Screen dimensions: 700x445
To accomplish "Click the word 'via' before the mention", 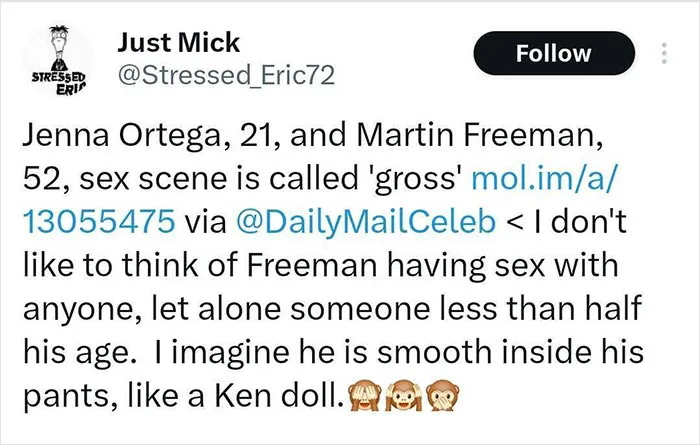I will pyautogui.click(x=205, y=222).
